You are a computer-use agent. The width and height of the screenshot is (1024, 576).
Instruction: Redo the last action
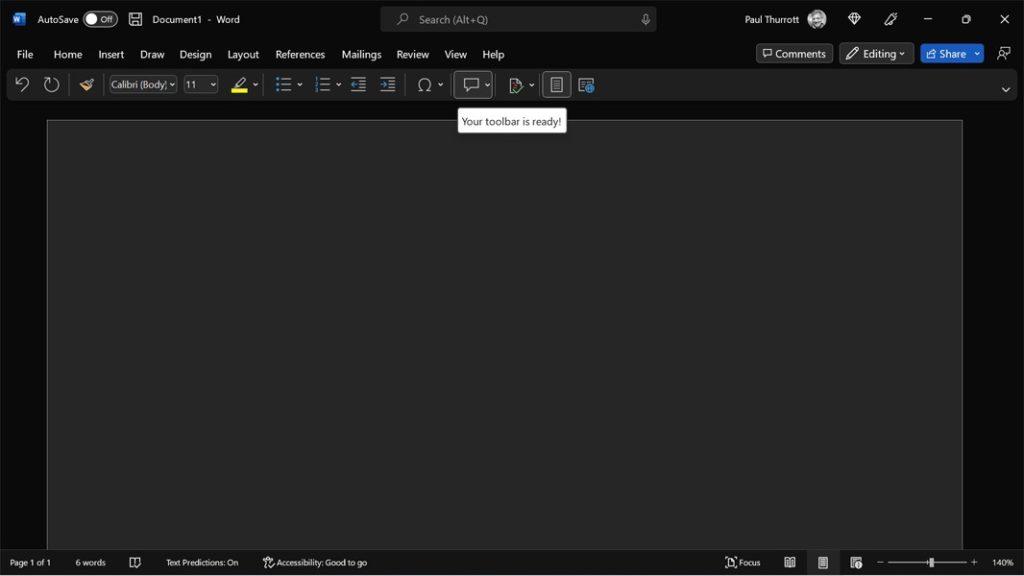coord(51,85)
